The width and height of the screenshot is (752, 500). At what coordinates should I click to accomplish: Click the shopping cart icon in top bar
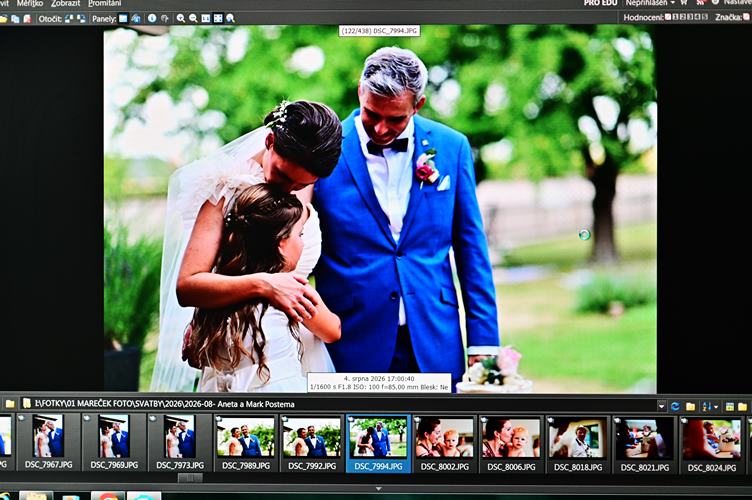(x=683, y=2)
